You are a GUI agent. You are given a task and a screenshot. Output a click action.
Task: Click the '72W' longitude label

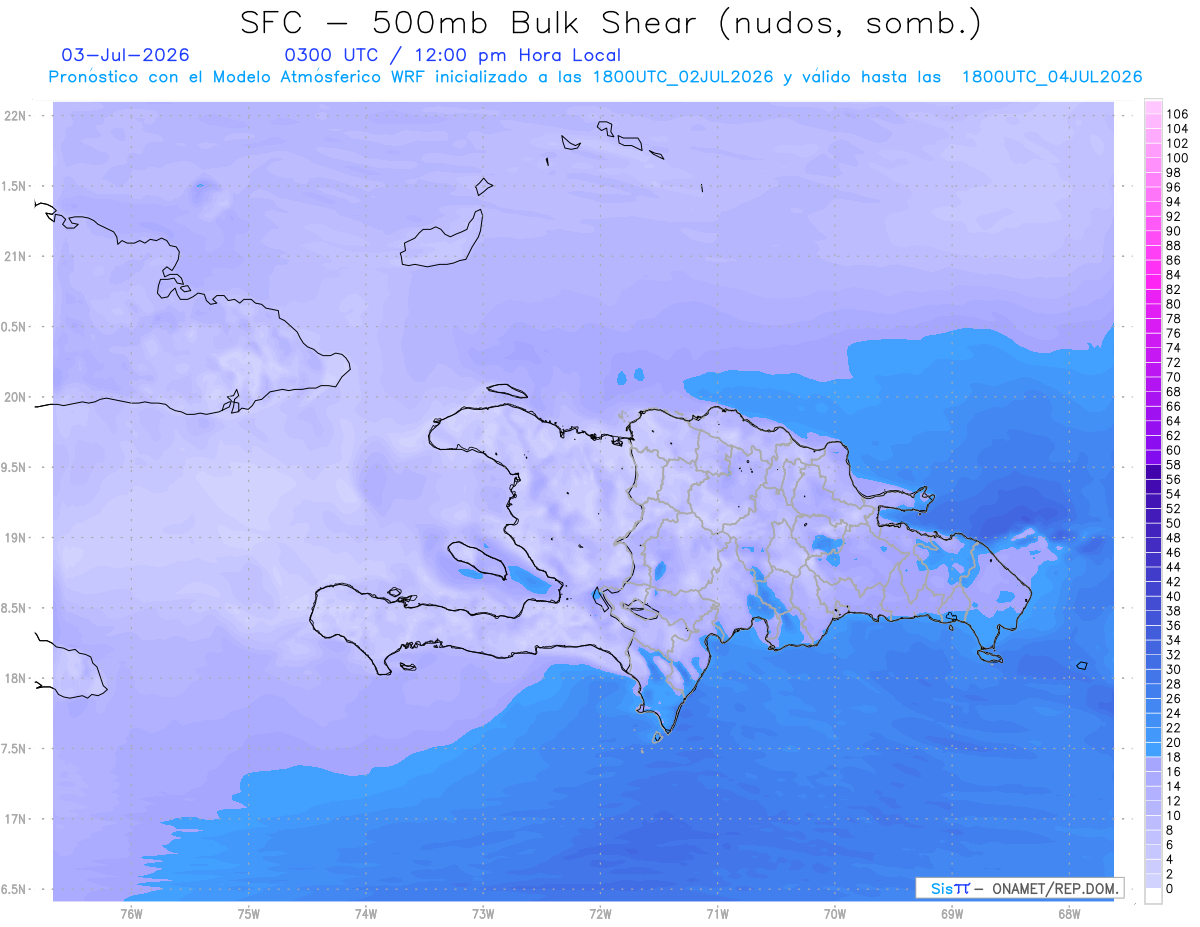click(600, 914)
